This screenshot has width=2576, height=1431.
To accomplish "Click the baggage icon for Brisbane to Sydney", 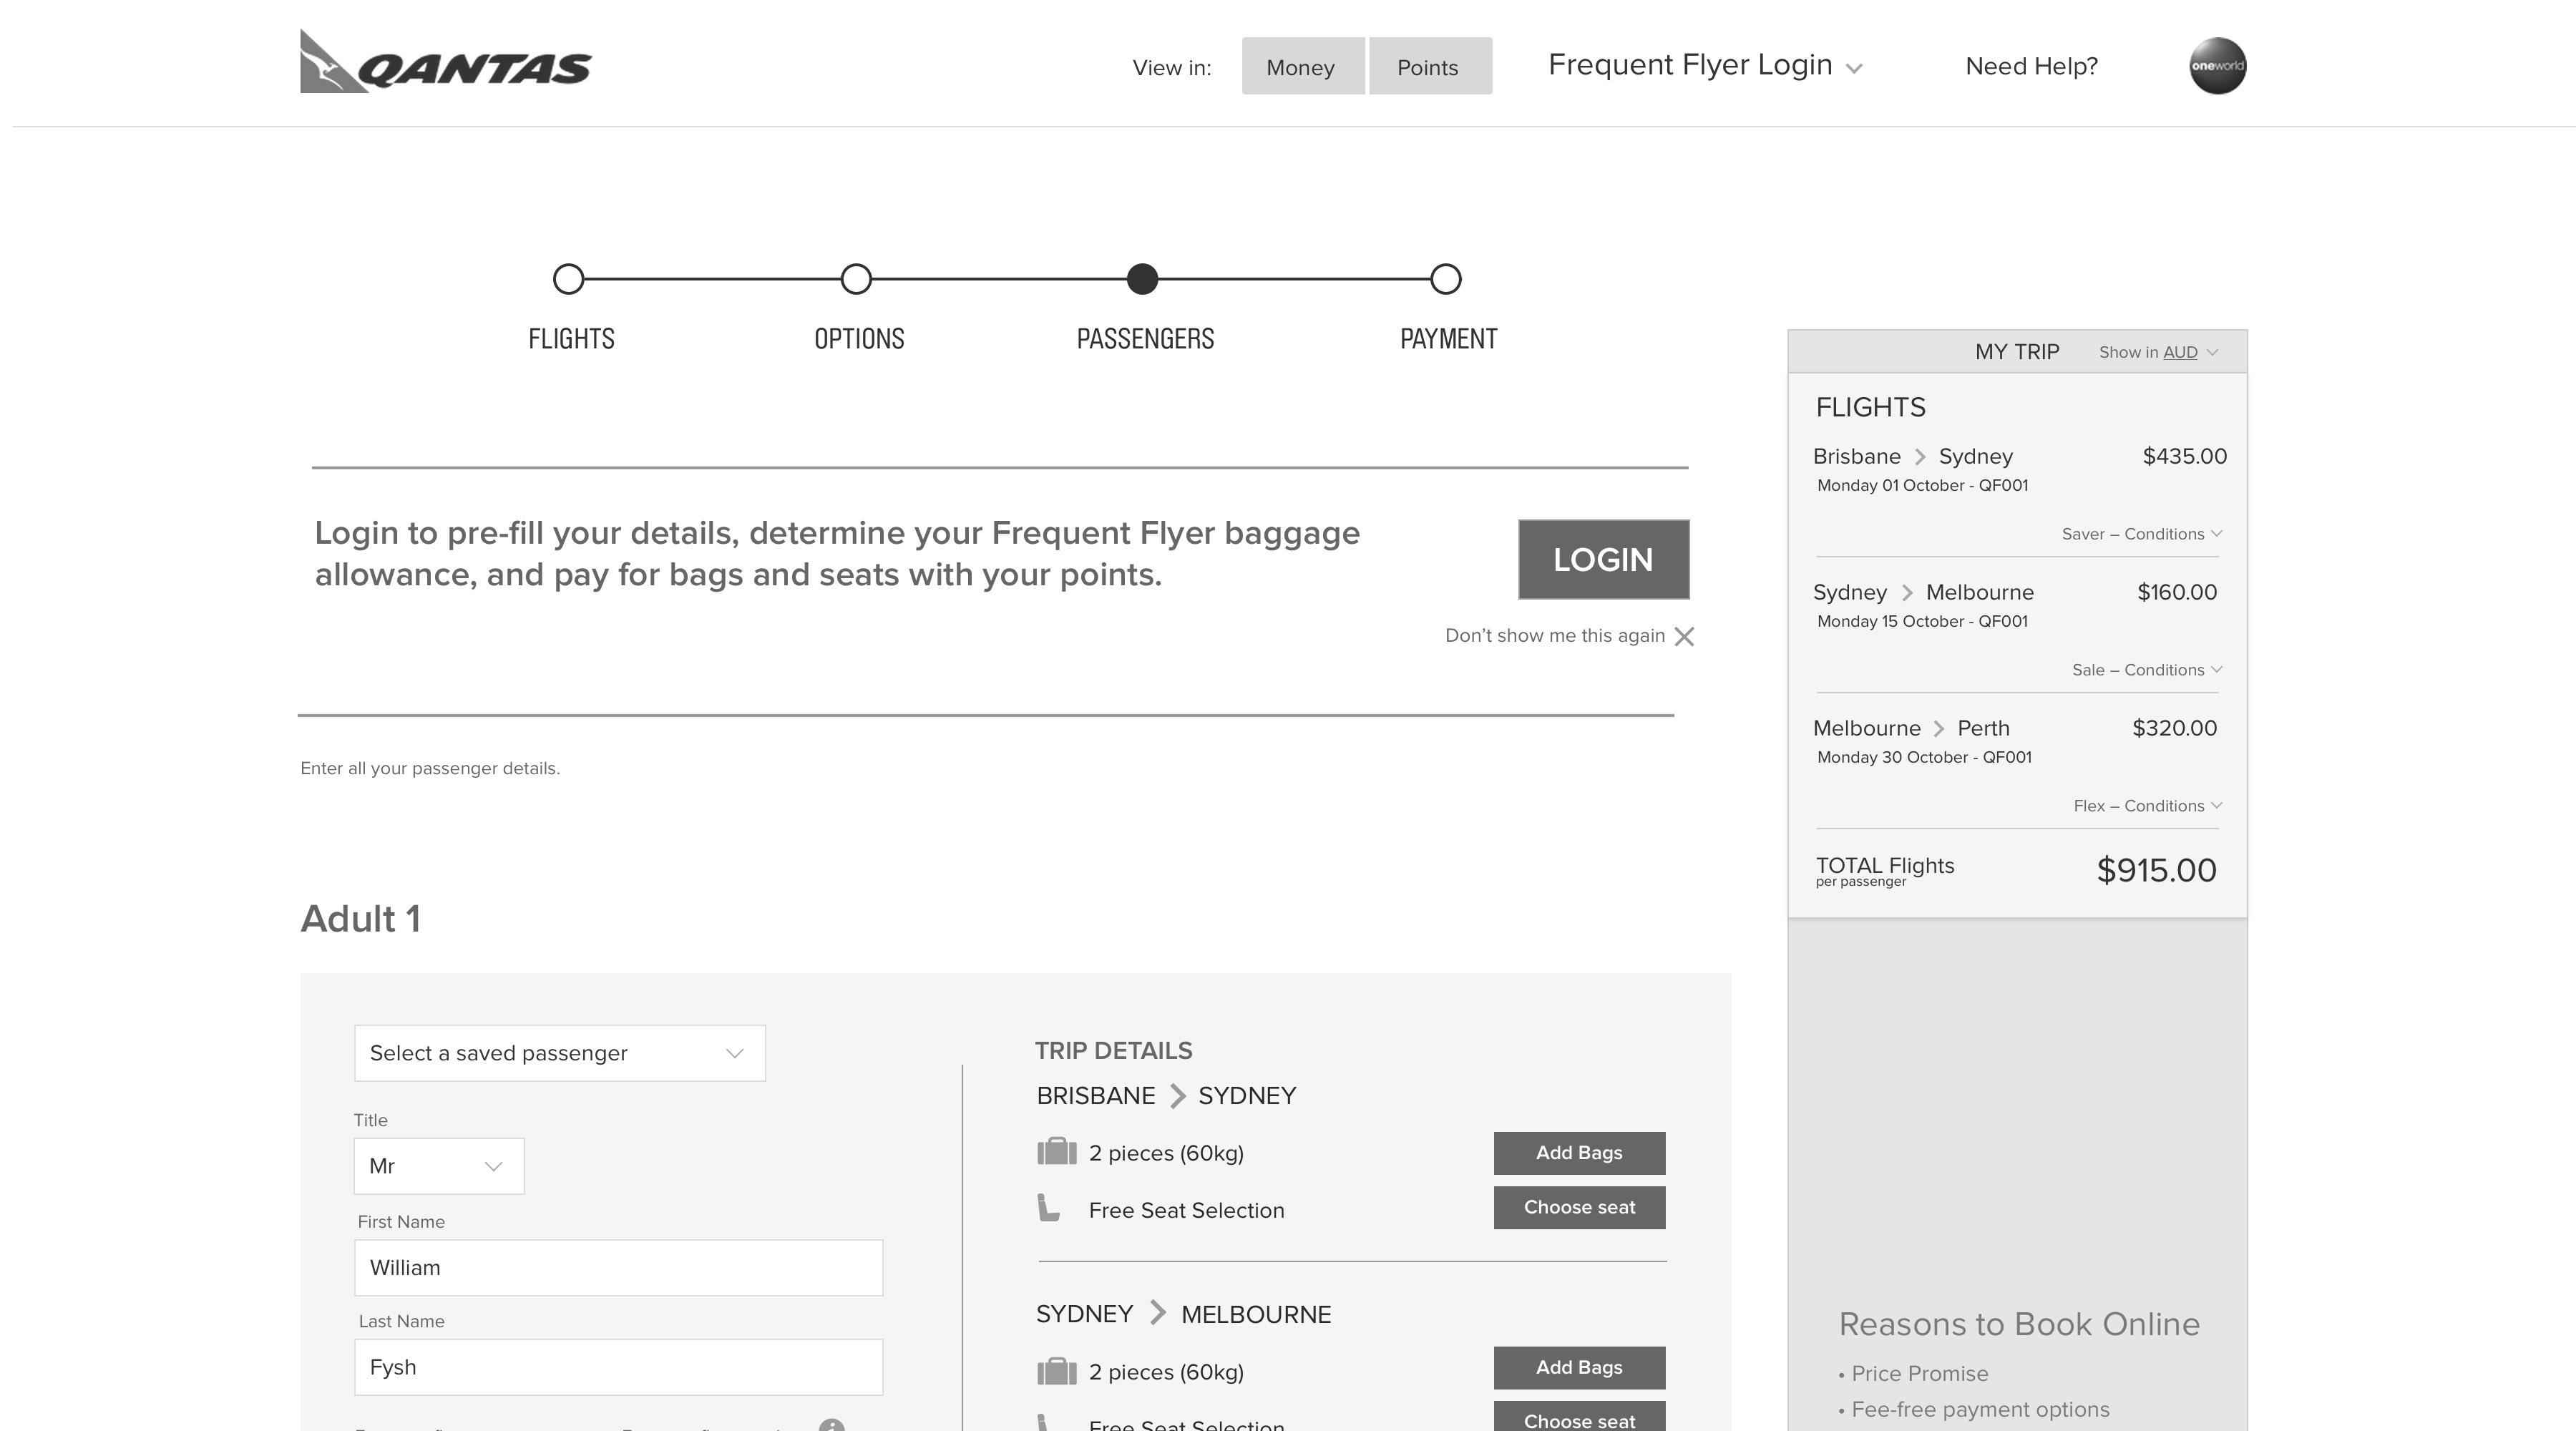I will coord(1056,1152).
